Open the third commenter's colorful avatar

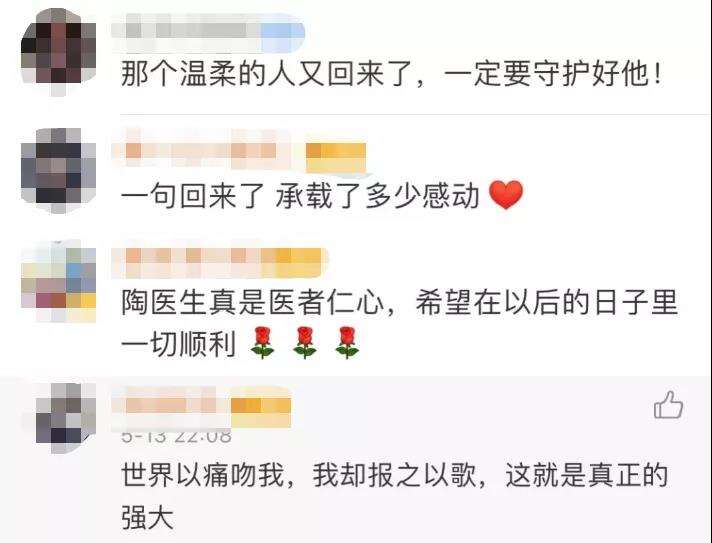point(59,281)
